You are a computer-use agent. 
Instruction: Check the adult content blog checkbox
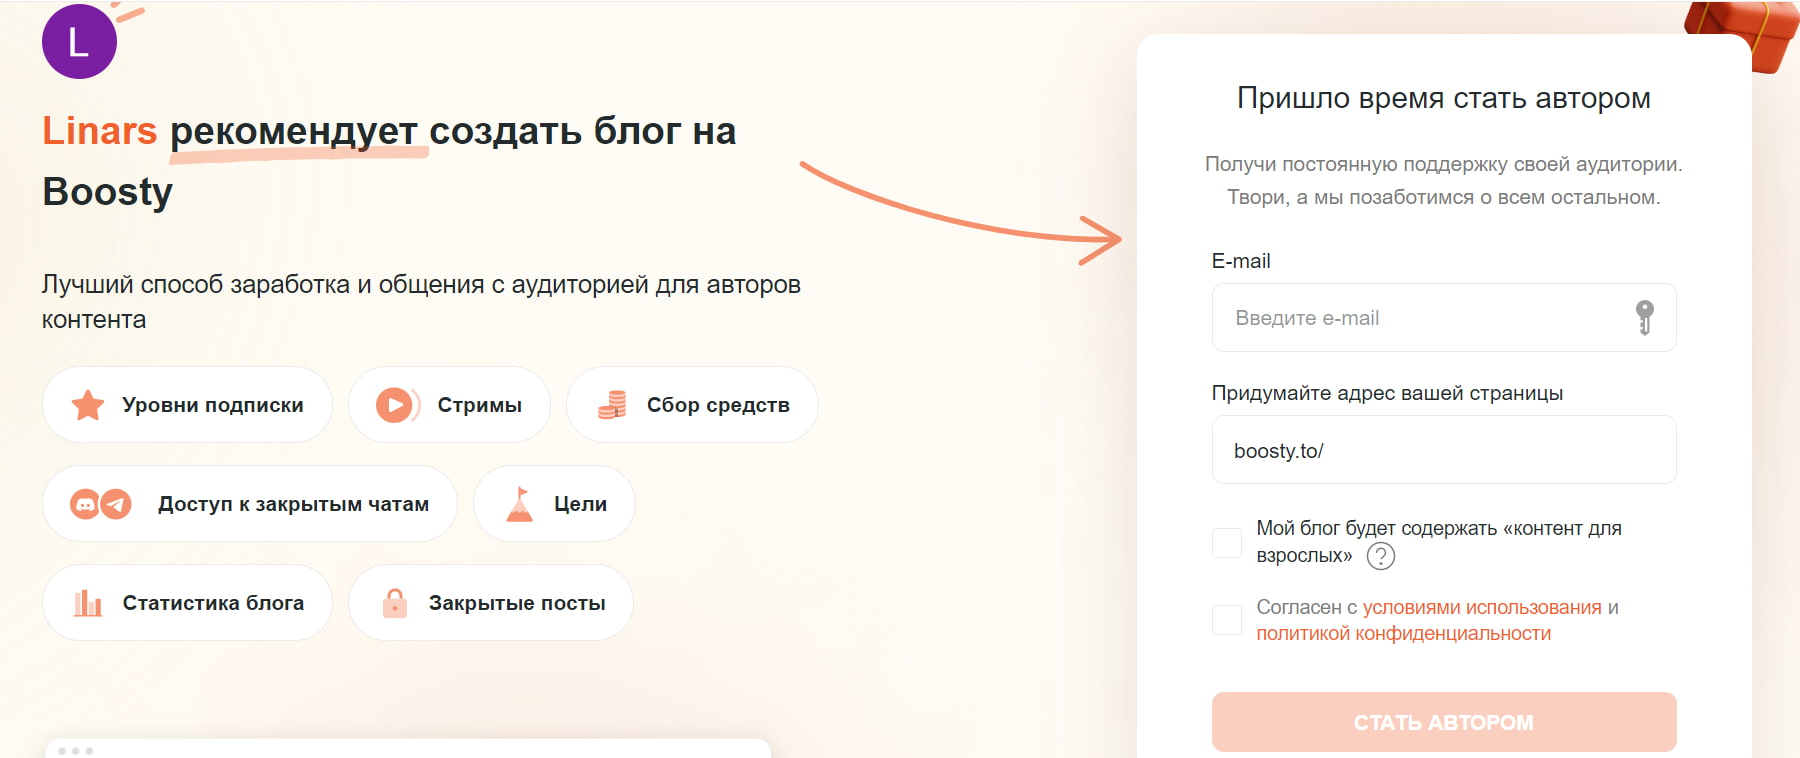1227,543
